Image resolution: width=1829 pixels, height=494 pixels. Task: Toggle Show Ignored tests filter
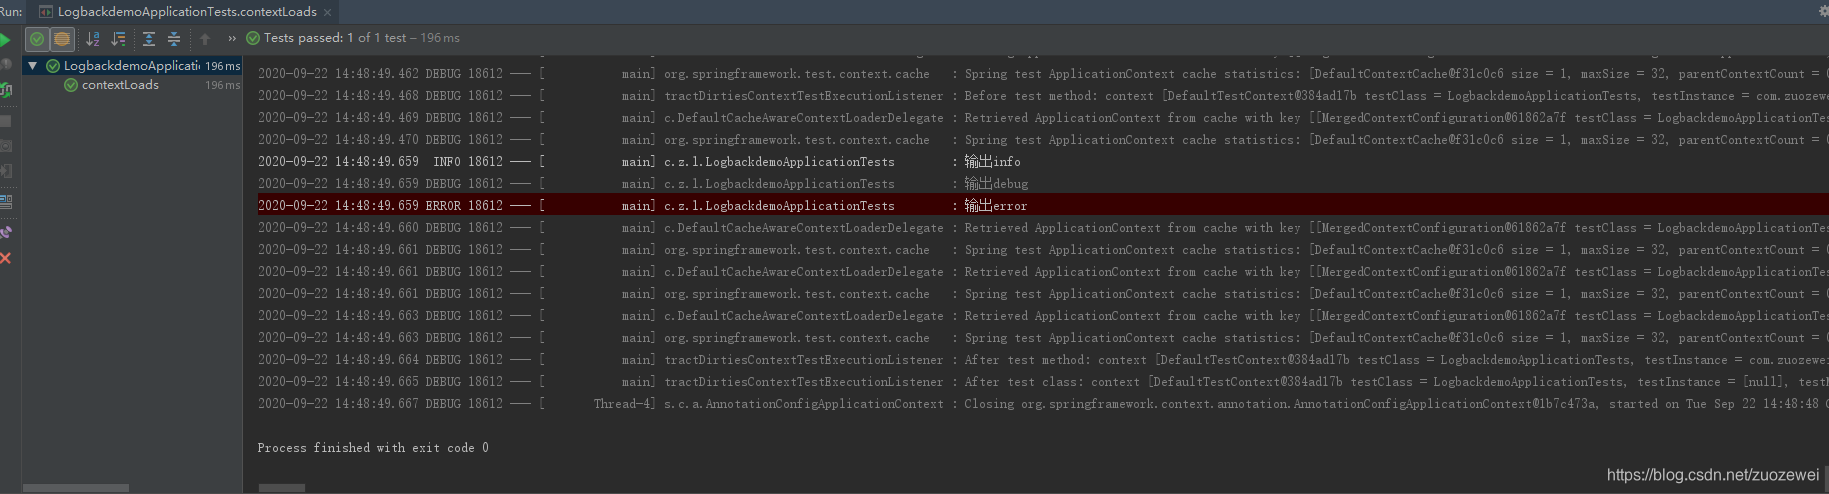coord(62,39)
